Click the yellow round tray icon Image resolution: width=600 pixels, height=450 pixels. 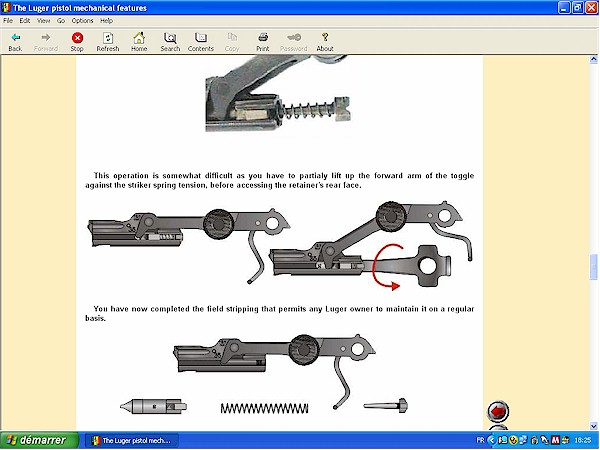[x=514, y=440]
